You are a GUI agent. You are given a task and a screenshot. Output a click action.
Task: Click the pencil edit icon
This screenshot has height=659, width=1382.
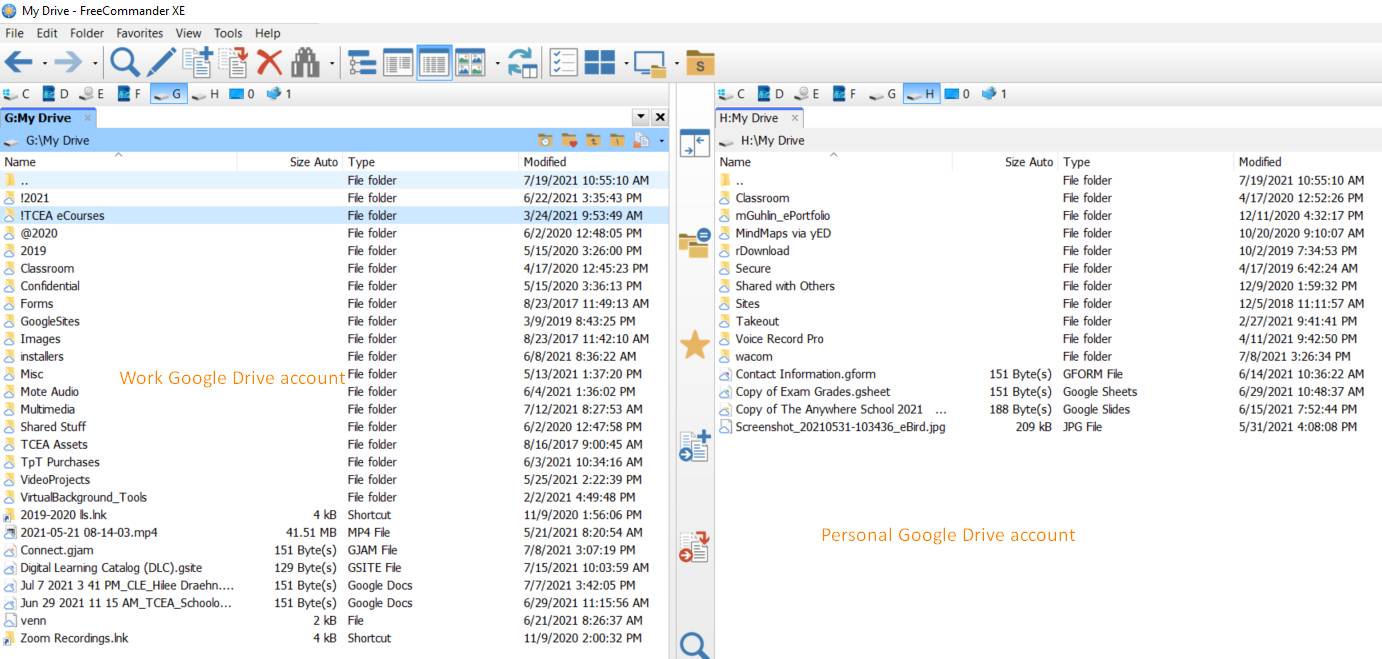point(161,63)
